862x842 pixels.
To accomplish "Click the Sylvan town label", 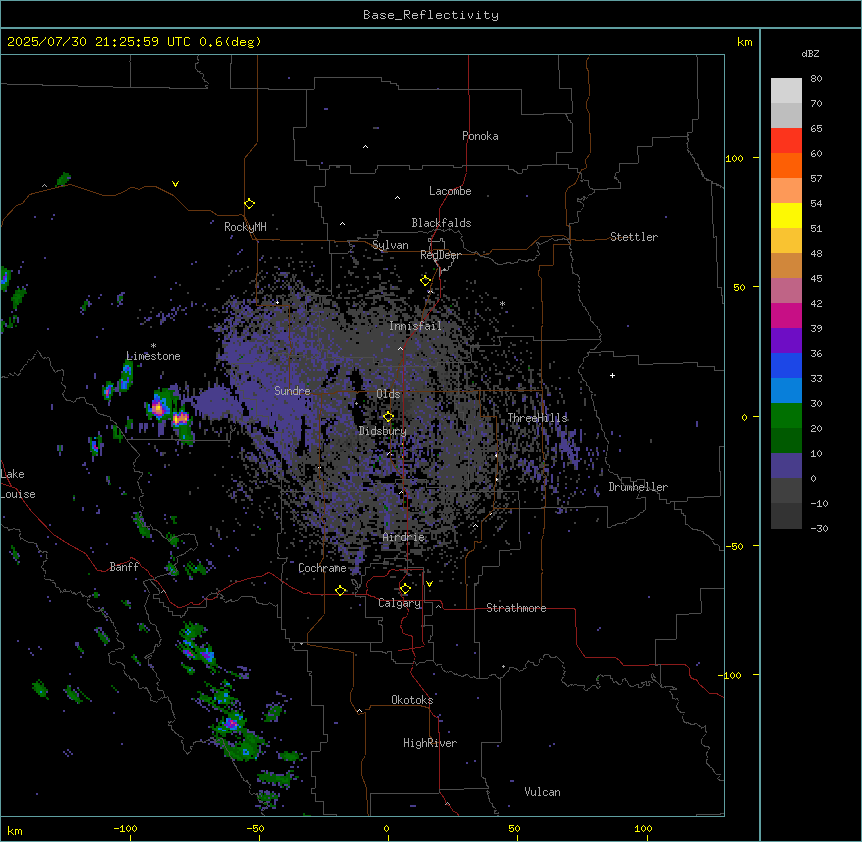I will [x=390, y=245].
